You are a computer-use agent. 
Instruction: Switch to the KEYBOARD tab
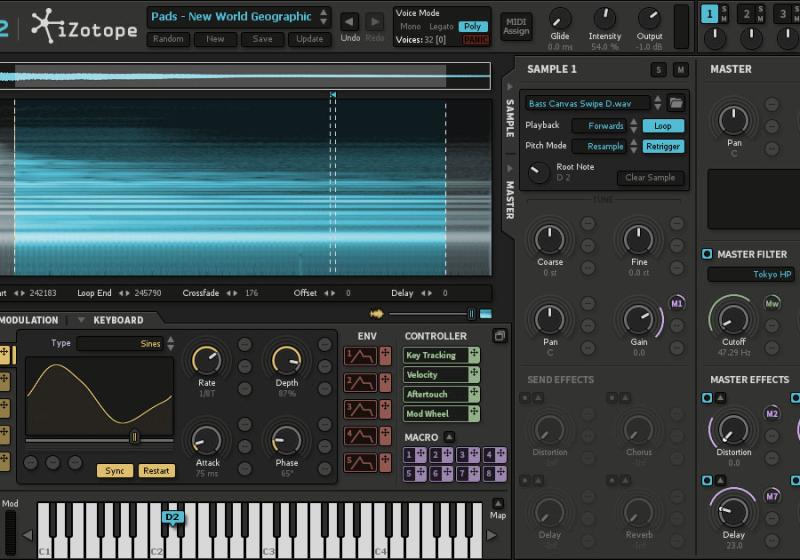click(118, 320)
